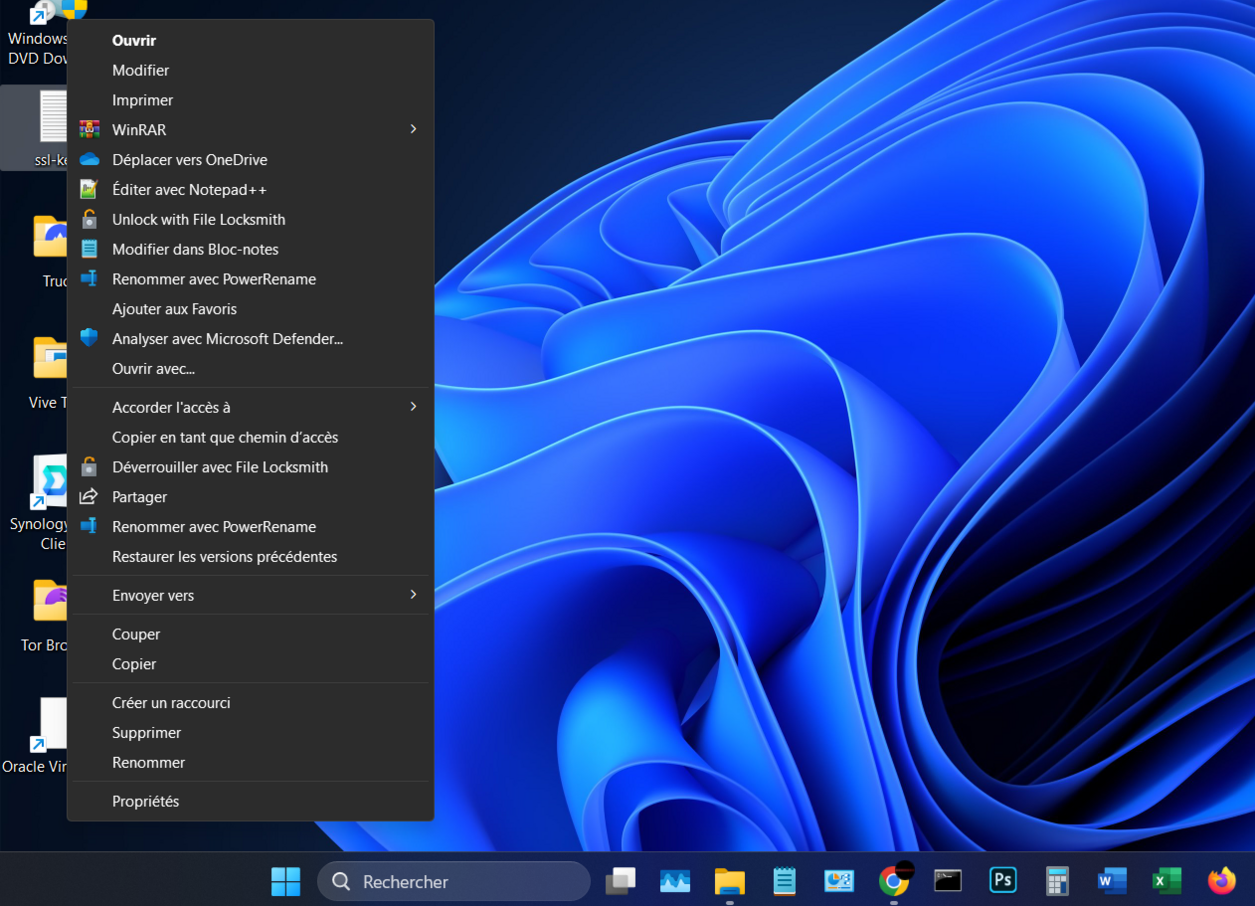The width and height of the screenshot is (1255, 906).
Task: Open Microsoft Word from the taskbar
Action: [1111, 880]
